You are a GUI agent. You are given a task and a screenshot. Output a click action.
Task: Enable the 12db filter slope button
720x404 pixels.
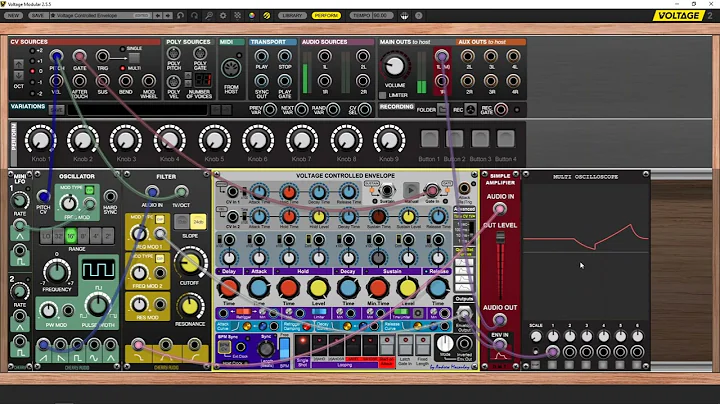click(x=182, y=222)
